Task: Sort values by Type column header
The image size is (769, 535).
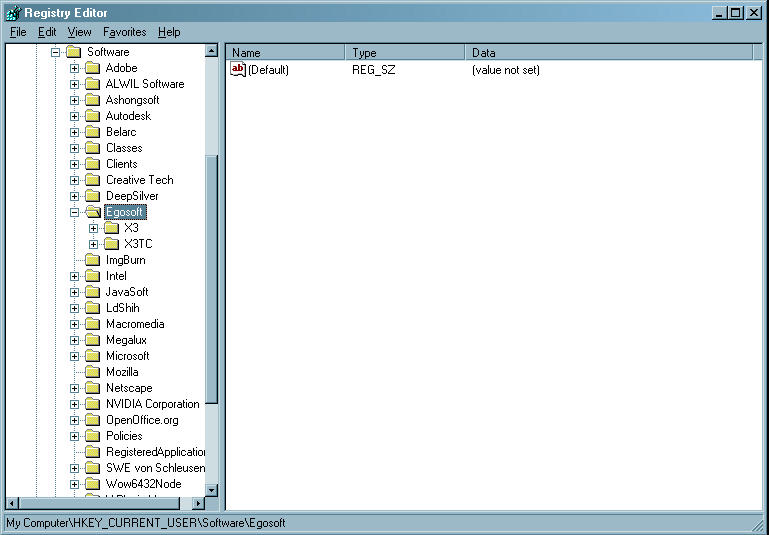Action: tap(406, 52)
